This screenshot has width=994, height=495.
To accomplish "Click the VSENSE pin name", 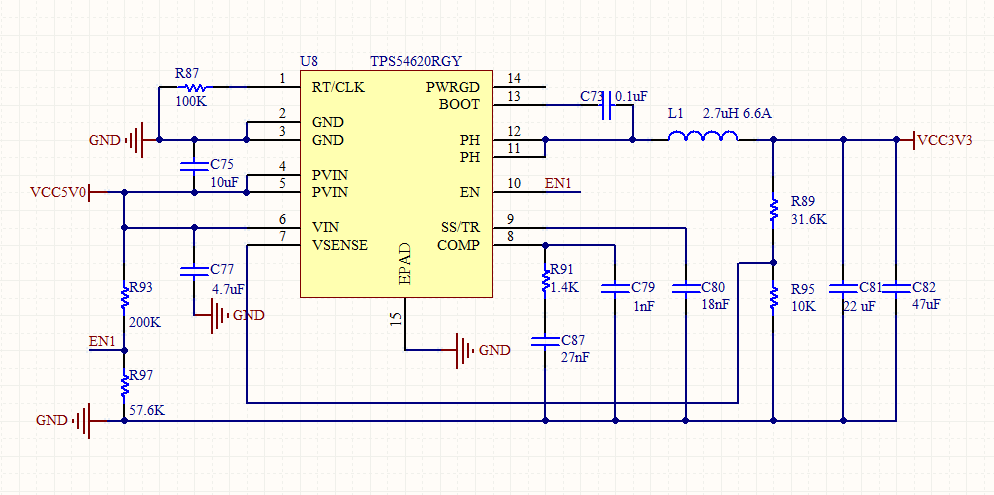I will pos(340,245).
